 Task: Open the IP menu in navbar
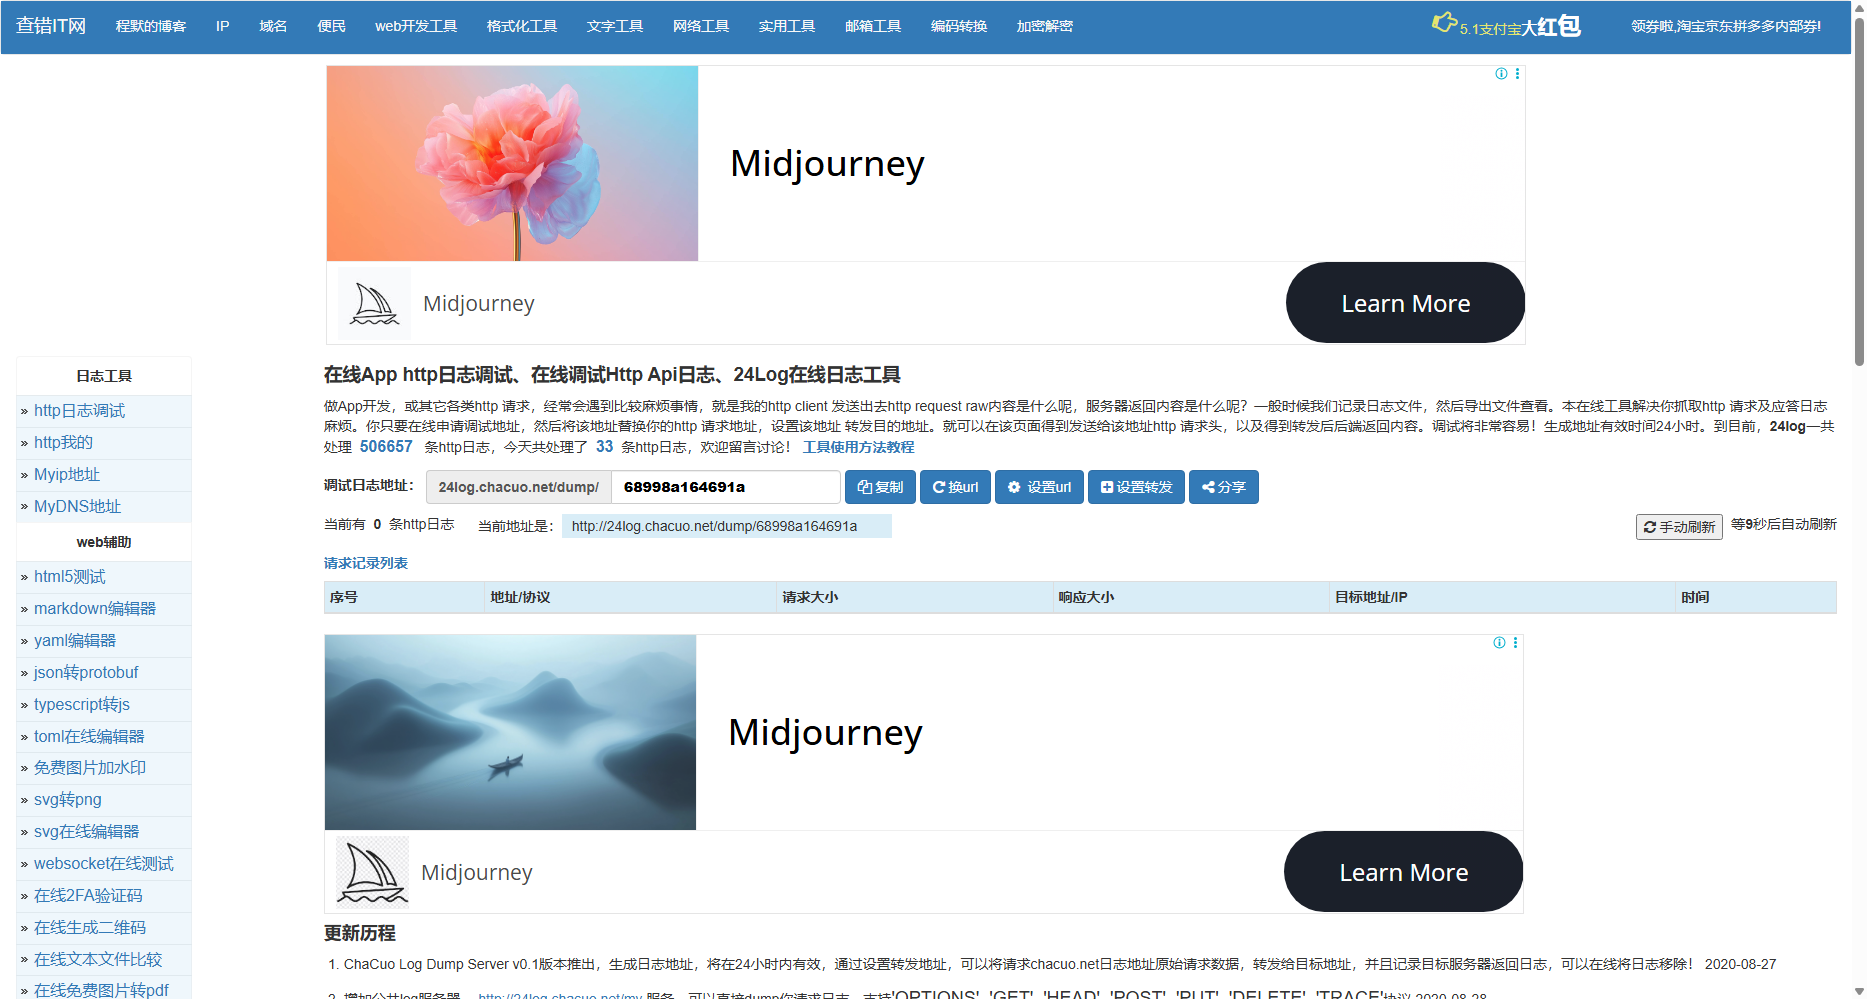(x=222, y=26)
